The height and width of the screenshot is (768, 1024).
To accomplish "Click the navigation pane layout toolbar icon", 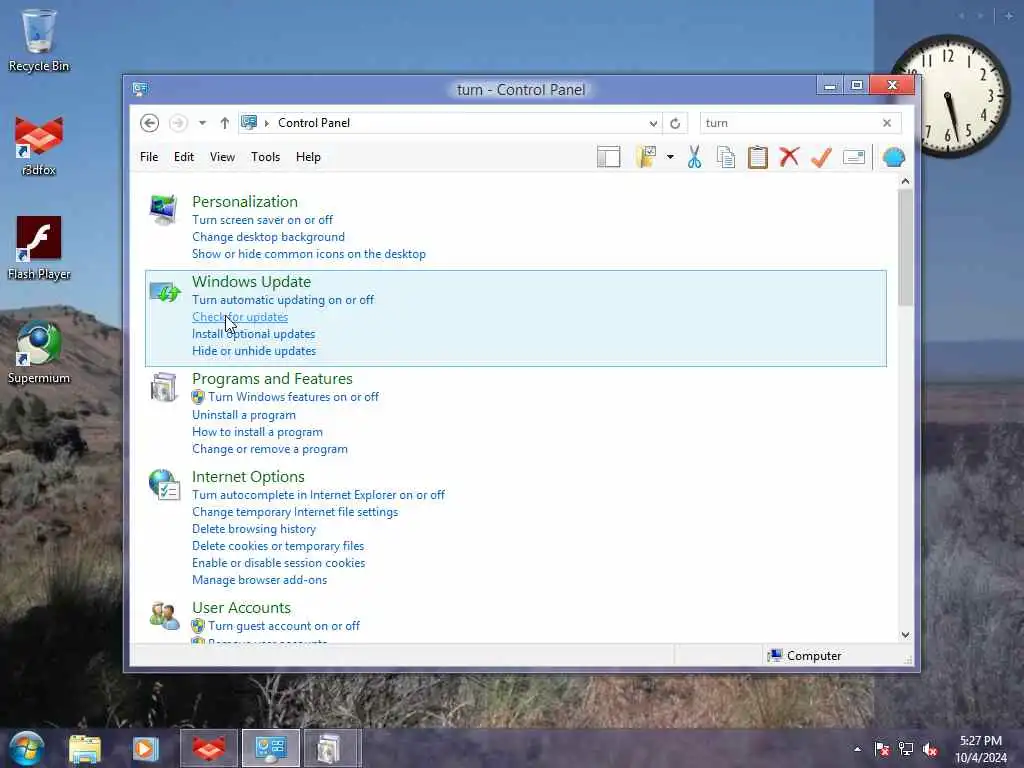I will [x=609, y=157].
